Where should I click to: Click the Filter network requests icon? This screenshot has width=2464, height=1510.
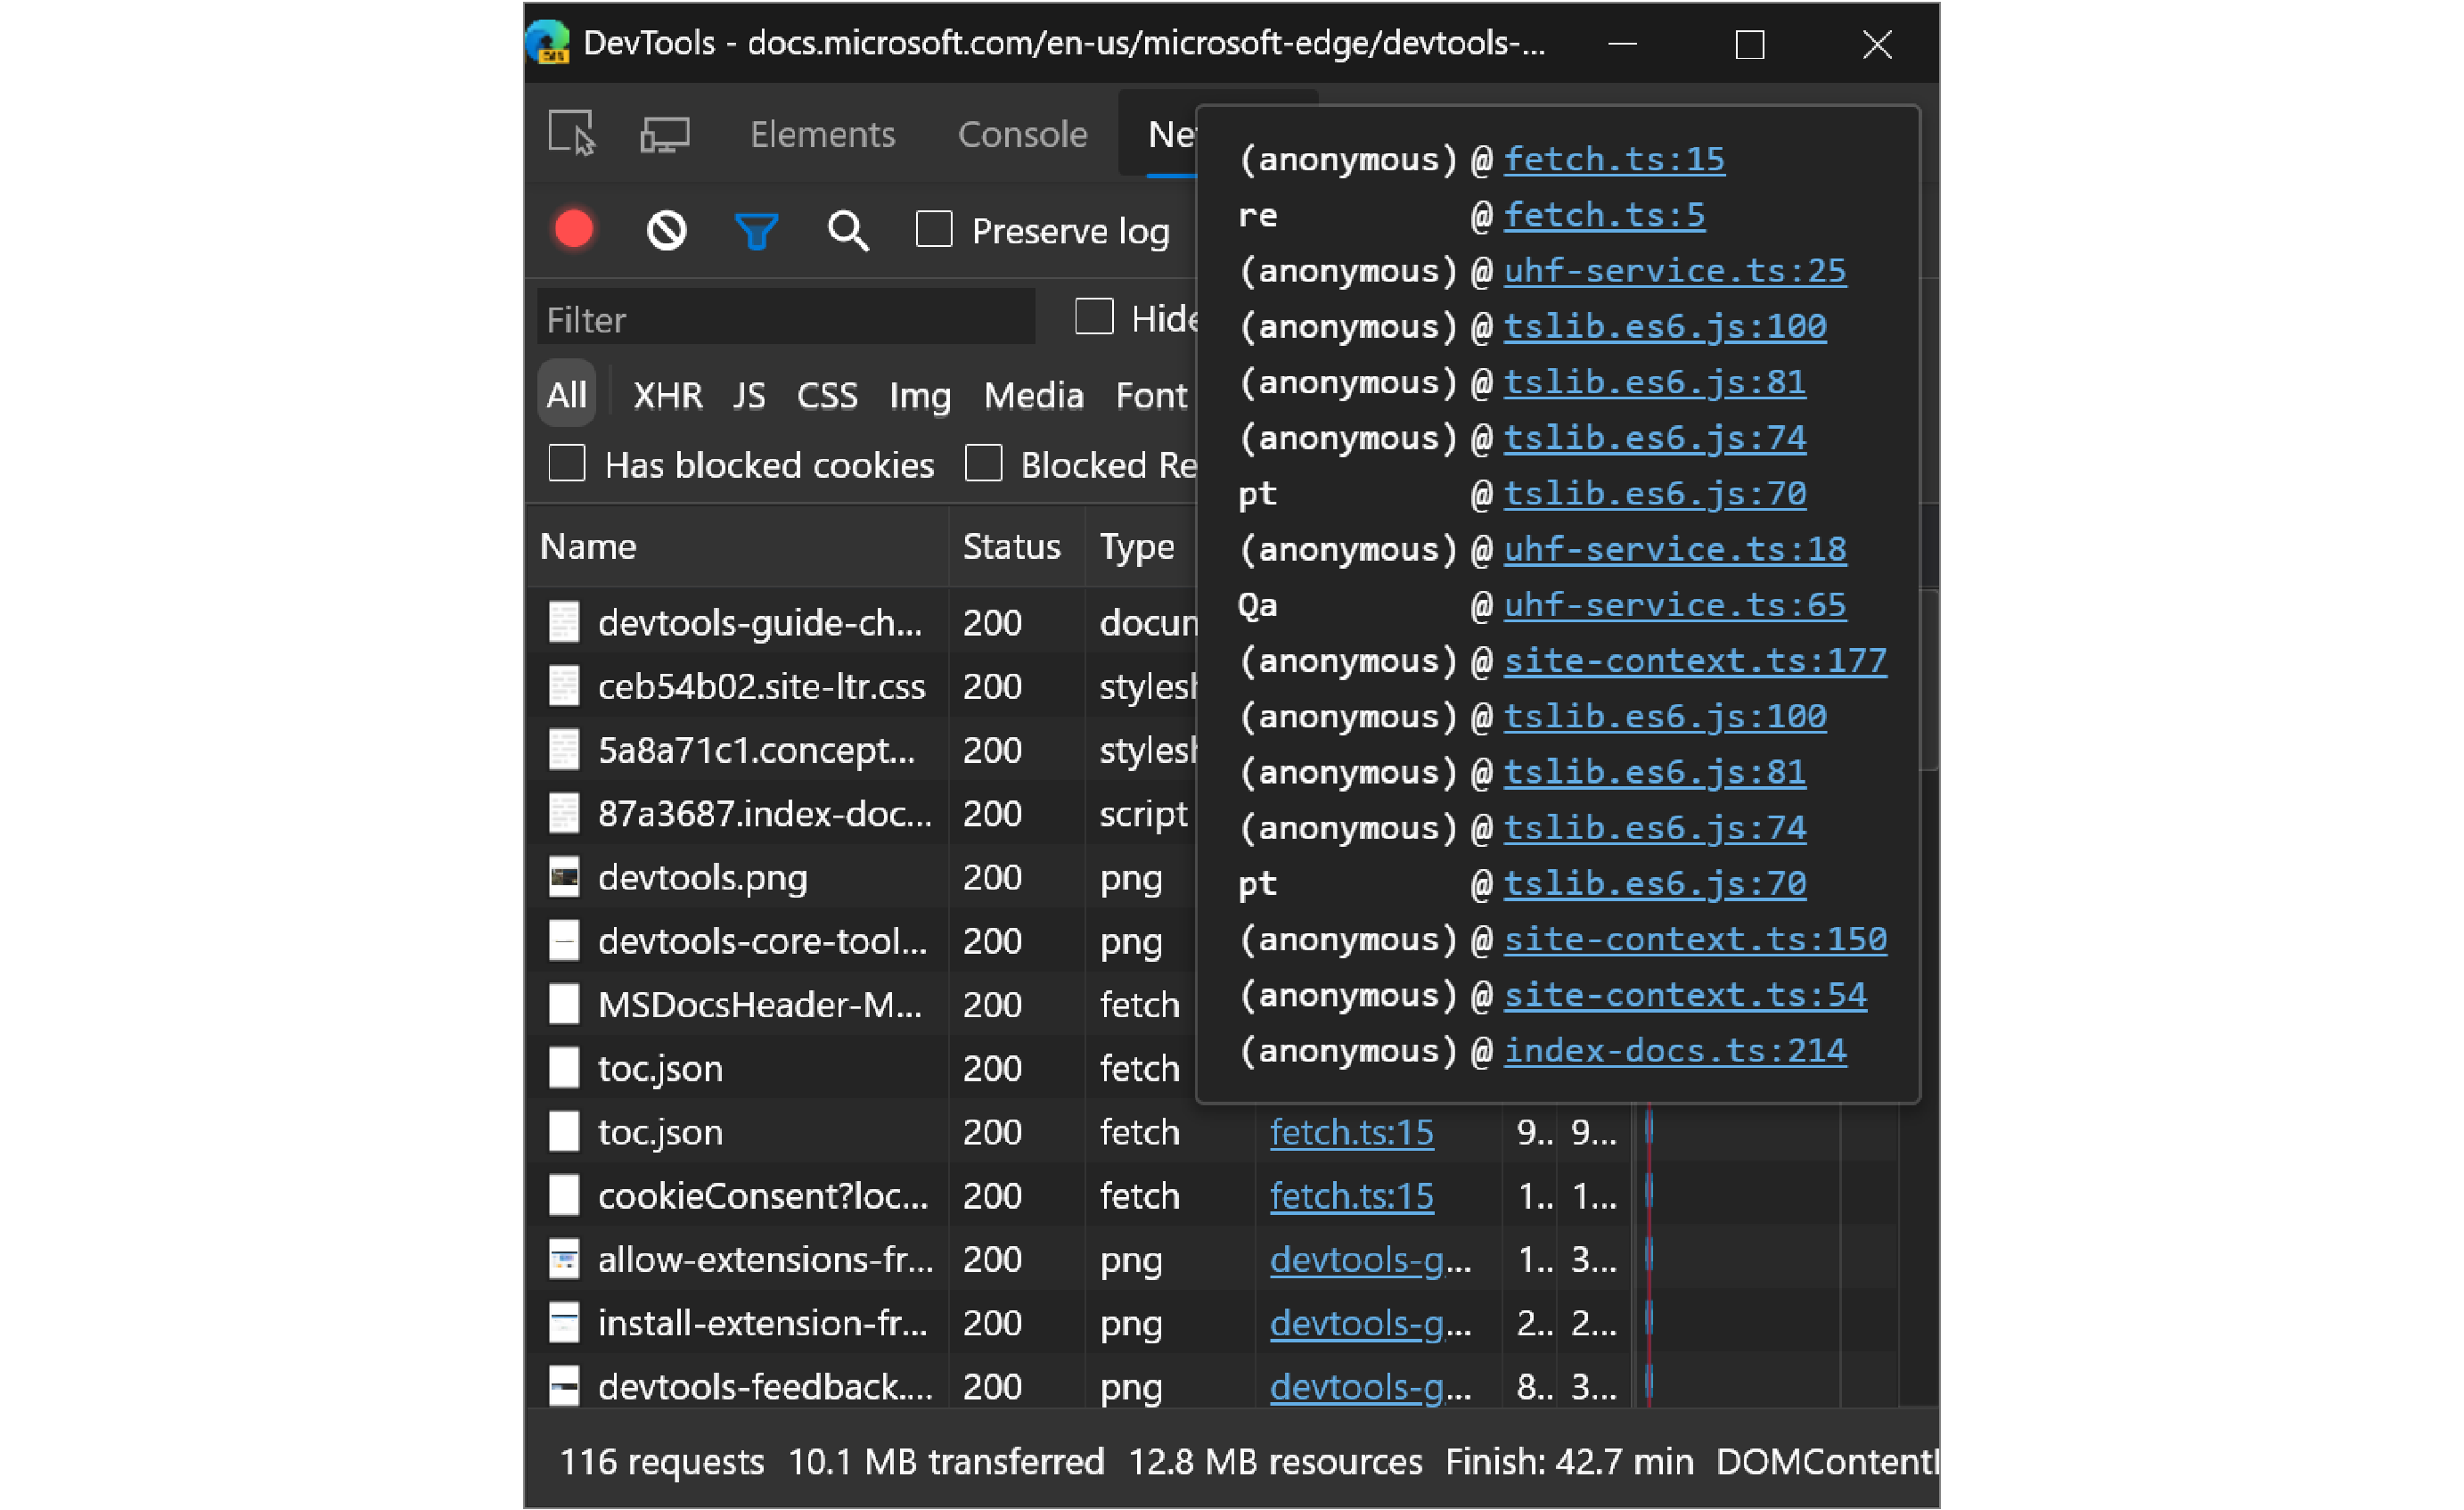tap(755, 227)
